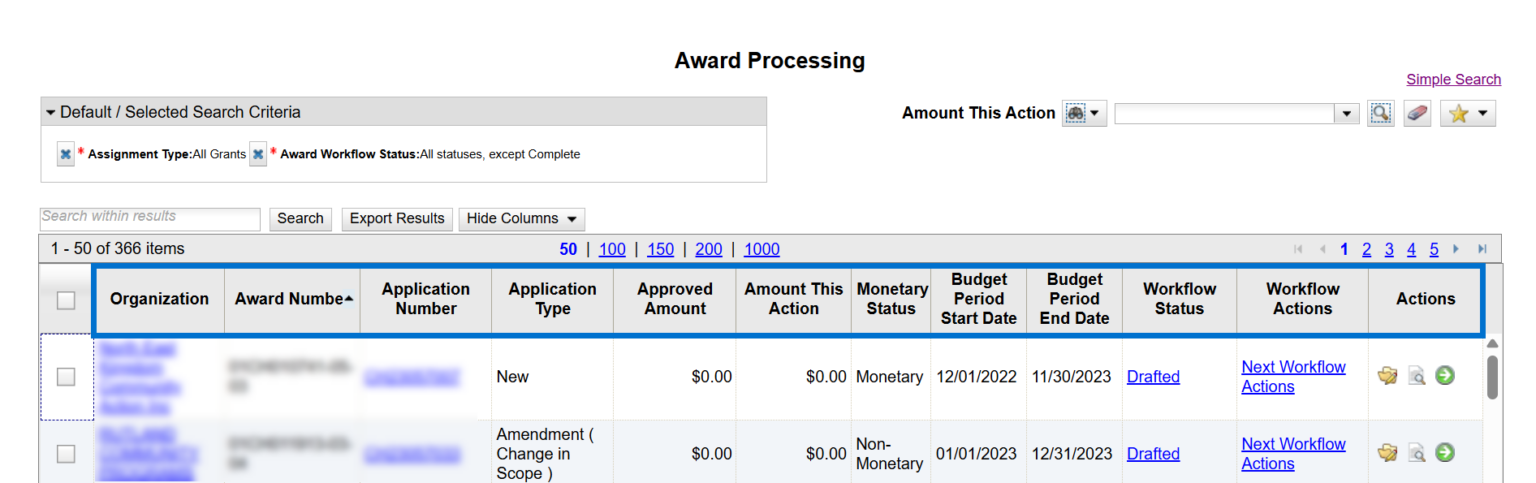Open the Amount This Action value combo box
Screen dimensions: 1536x483
(x=1236, y=114)
